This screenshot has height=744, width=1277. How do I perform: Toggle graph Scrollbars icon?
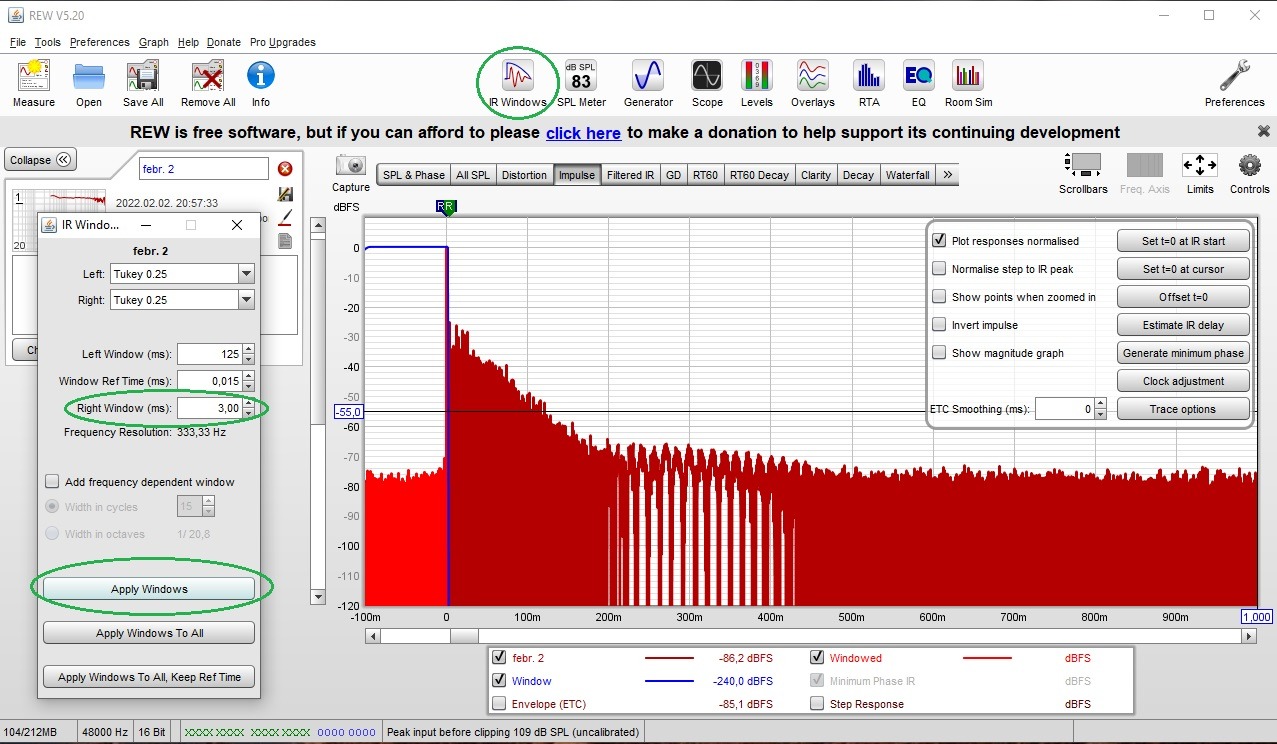pyautogui.click(x=1083, y=165)
